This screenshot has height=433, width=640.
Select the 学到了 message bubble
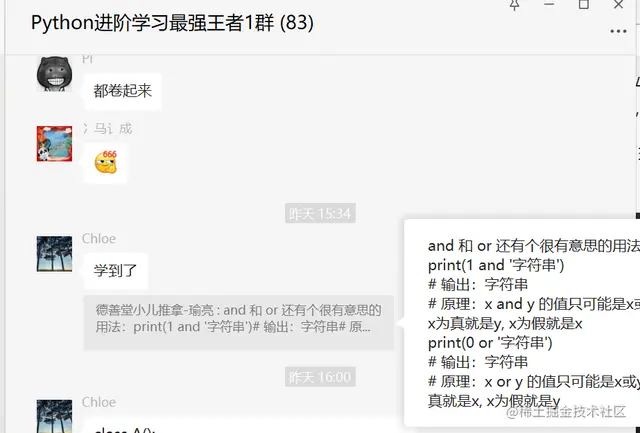(x=116, y=271)
